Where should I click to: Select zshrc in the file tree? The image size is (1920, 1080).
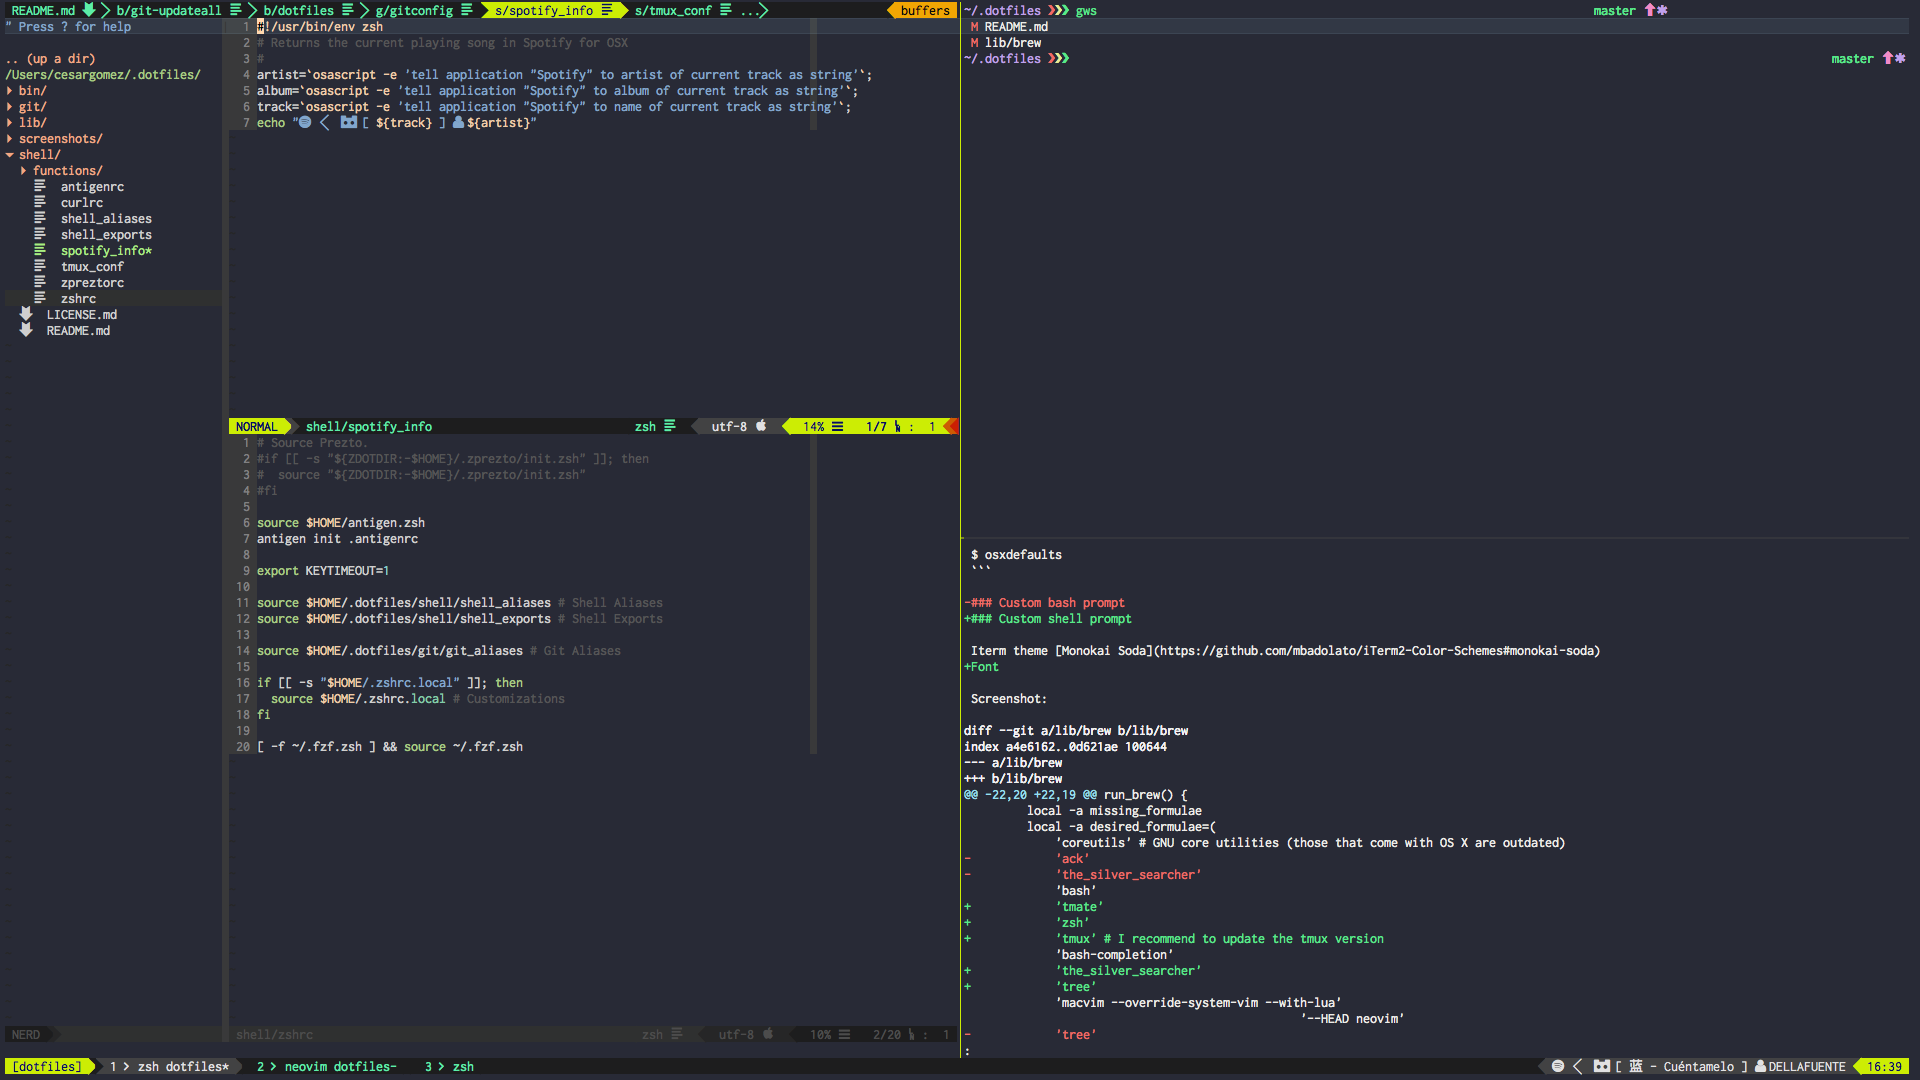[x=78, y=298]
